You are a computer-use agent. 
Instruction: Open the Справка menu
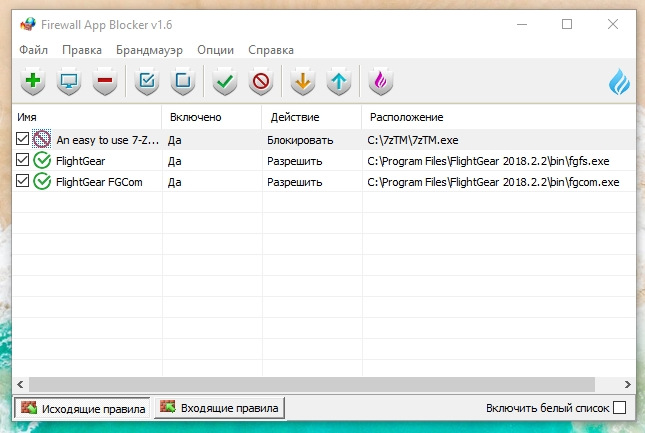pos(271,50)
